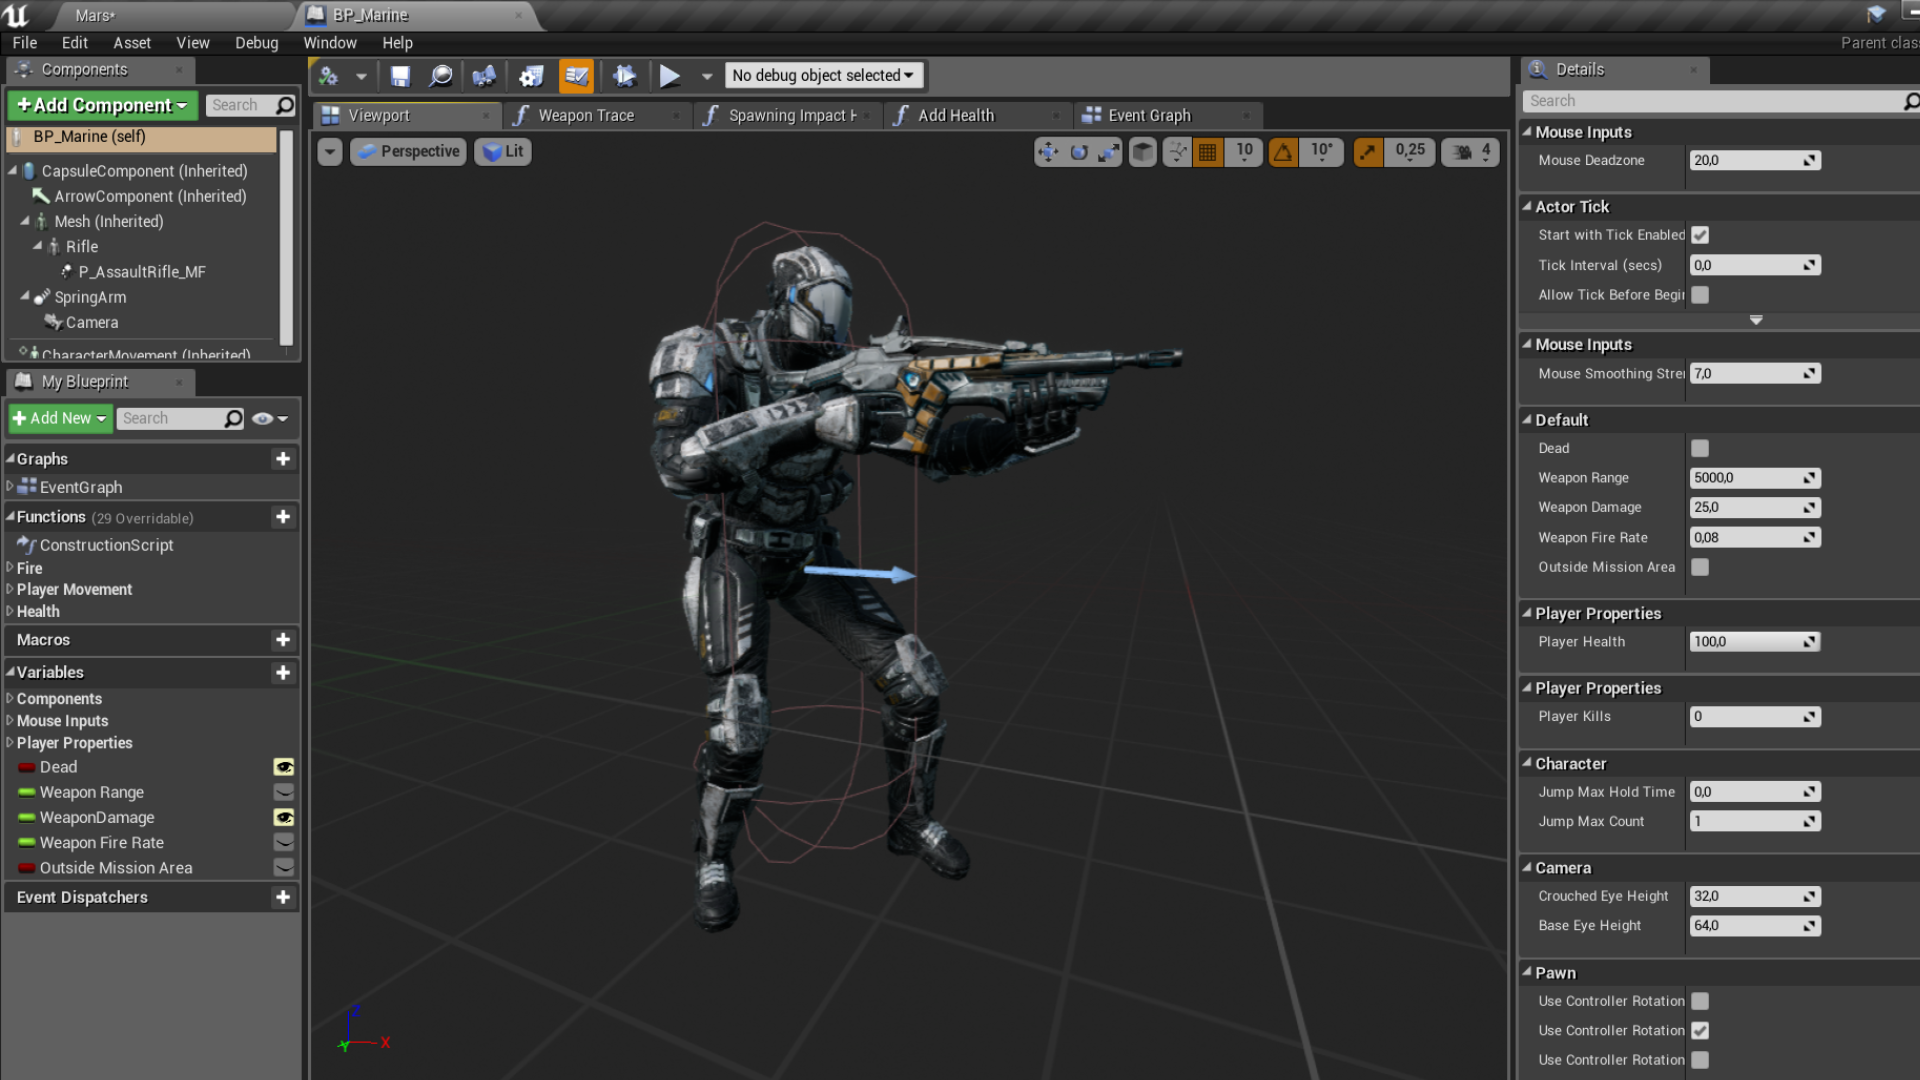Select the rotate gizmo mode icon
This screenshot has width=1920, height=1080.
(x=1079, y=152)
